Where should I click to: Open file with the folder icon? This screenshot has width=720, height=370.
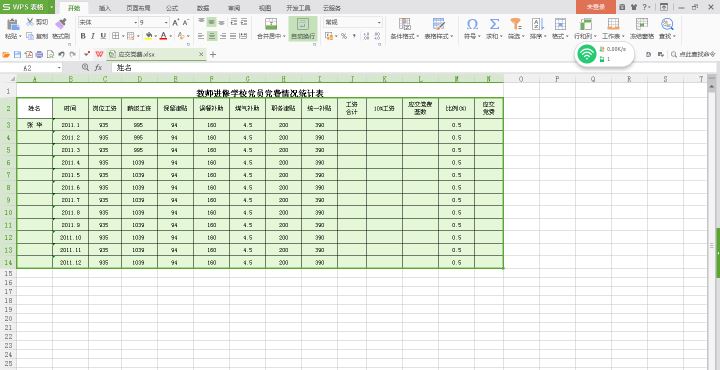[x=6, y=54]
